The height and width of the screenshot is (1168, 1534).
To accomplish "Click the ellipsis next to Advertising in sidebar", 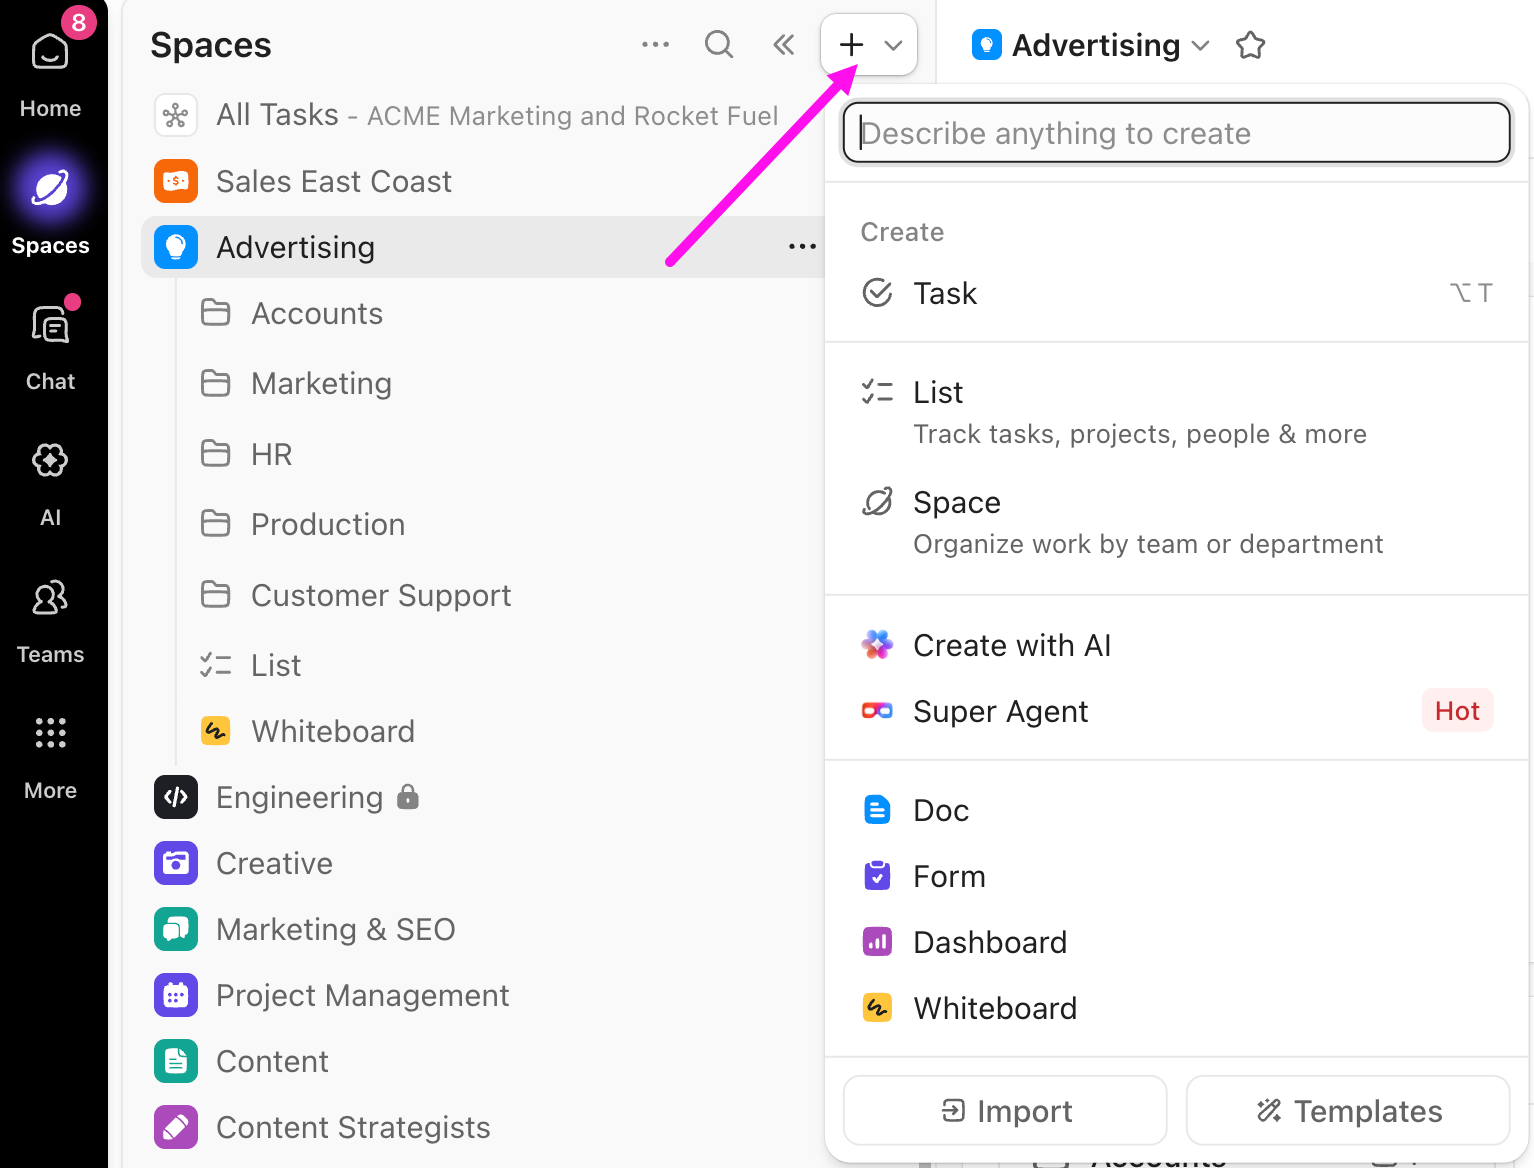I will point(801,246).
